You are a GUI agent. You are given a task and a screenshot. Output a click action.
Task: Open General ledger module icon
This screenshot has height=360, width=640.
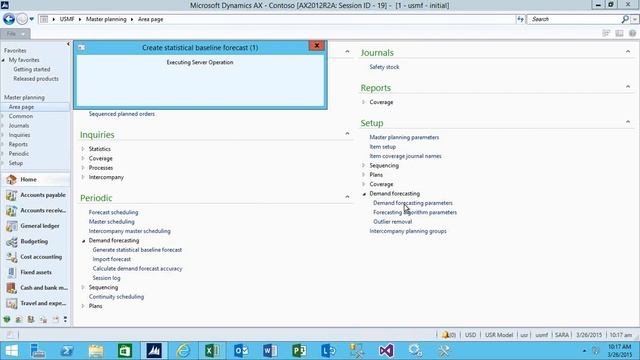[x=11, y=226]
